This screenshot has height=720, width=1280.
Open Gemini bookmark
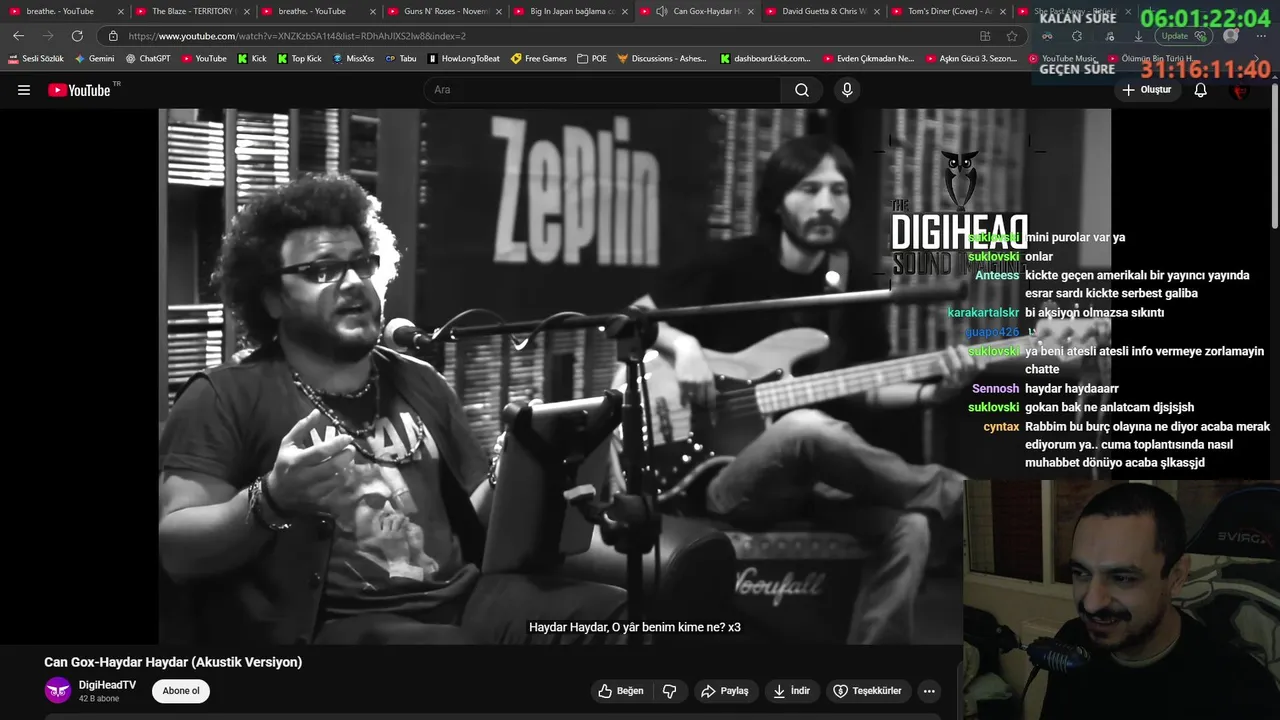point(95,59)
